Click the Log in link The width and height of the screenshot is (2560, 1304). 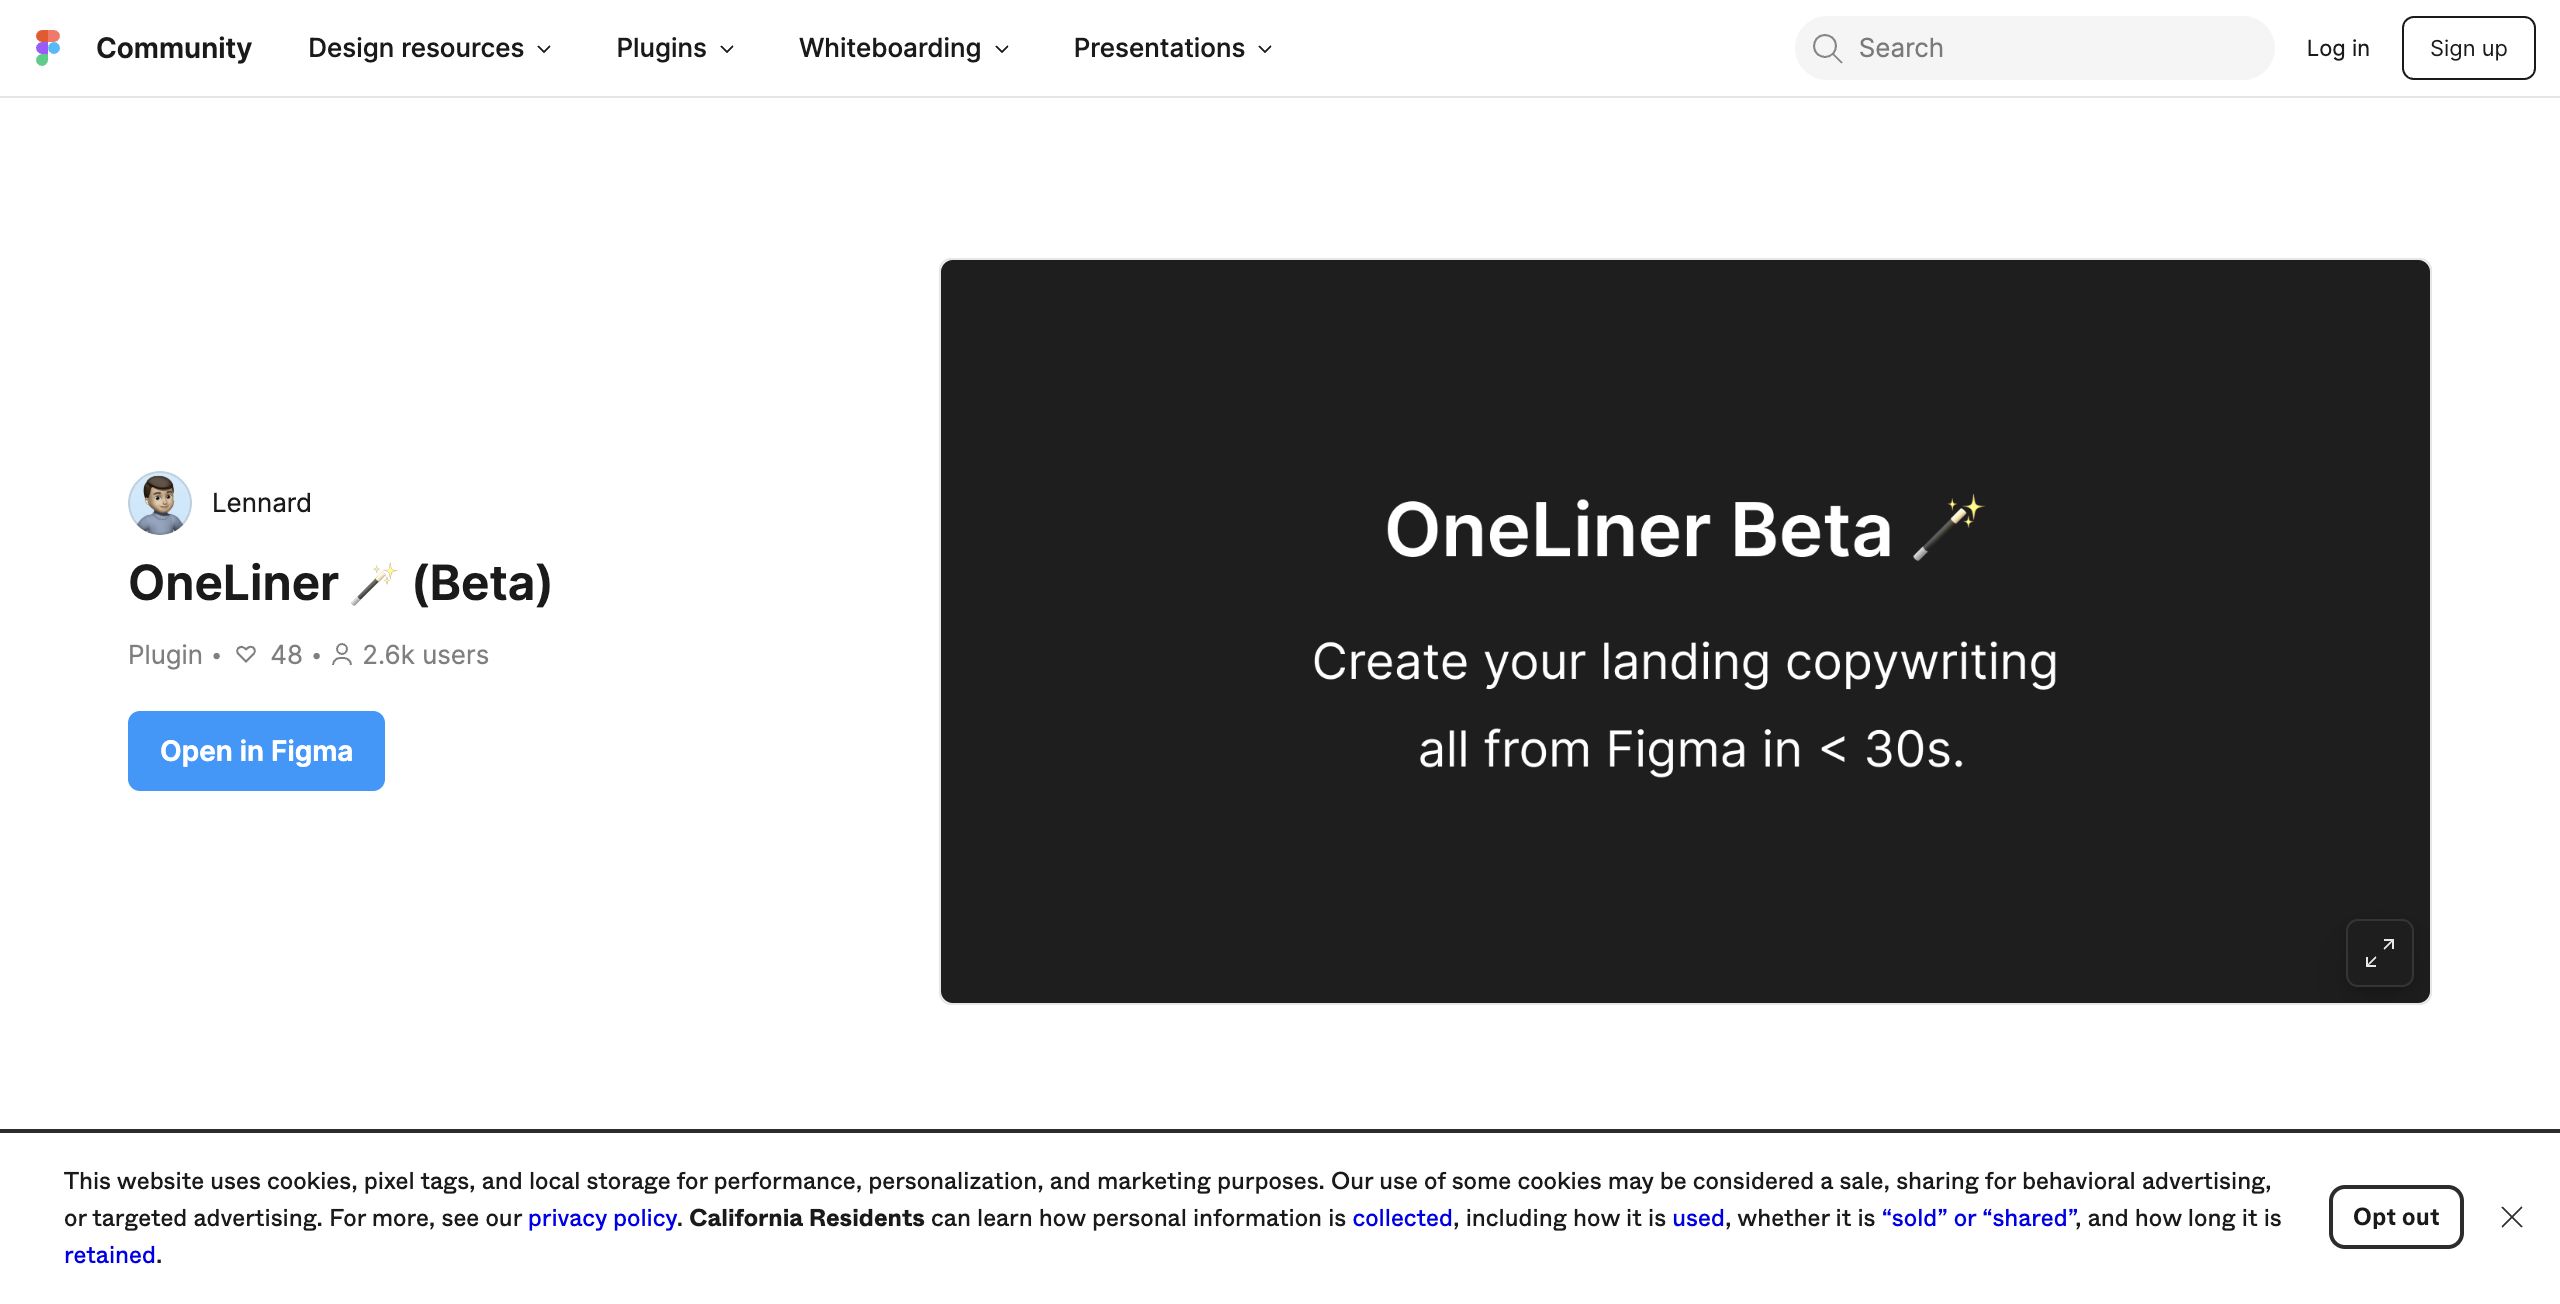pyautogui.click(x=2337, y=48)
